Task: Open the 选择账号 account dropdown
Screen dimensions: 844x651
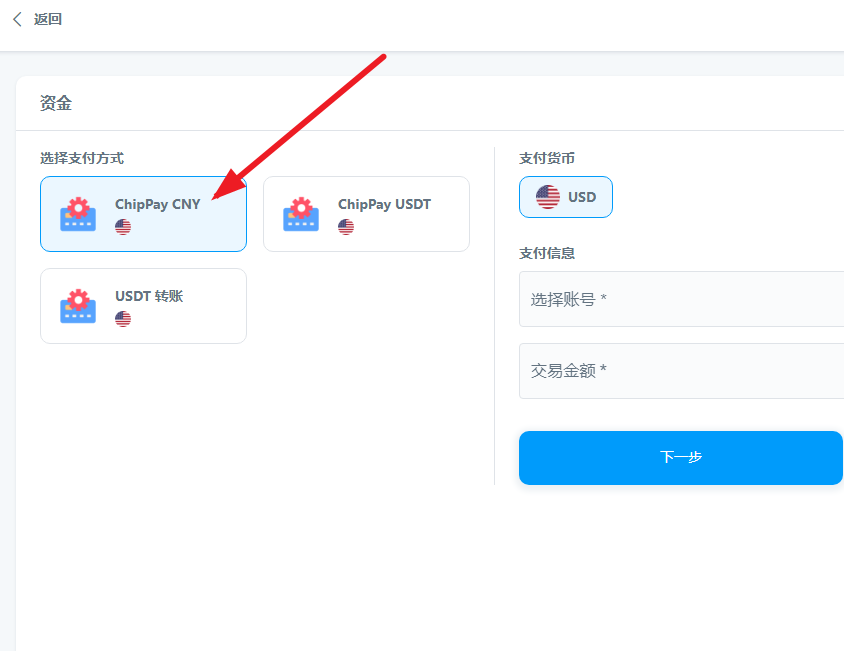Action: 681,299
